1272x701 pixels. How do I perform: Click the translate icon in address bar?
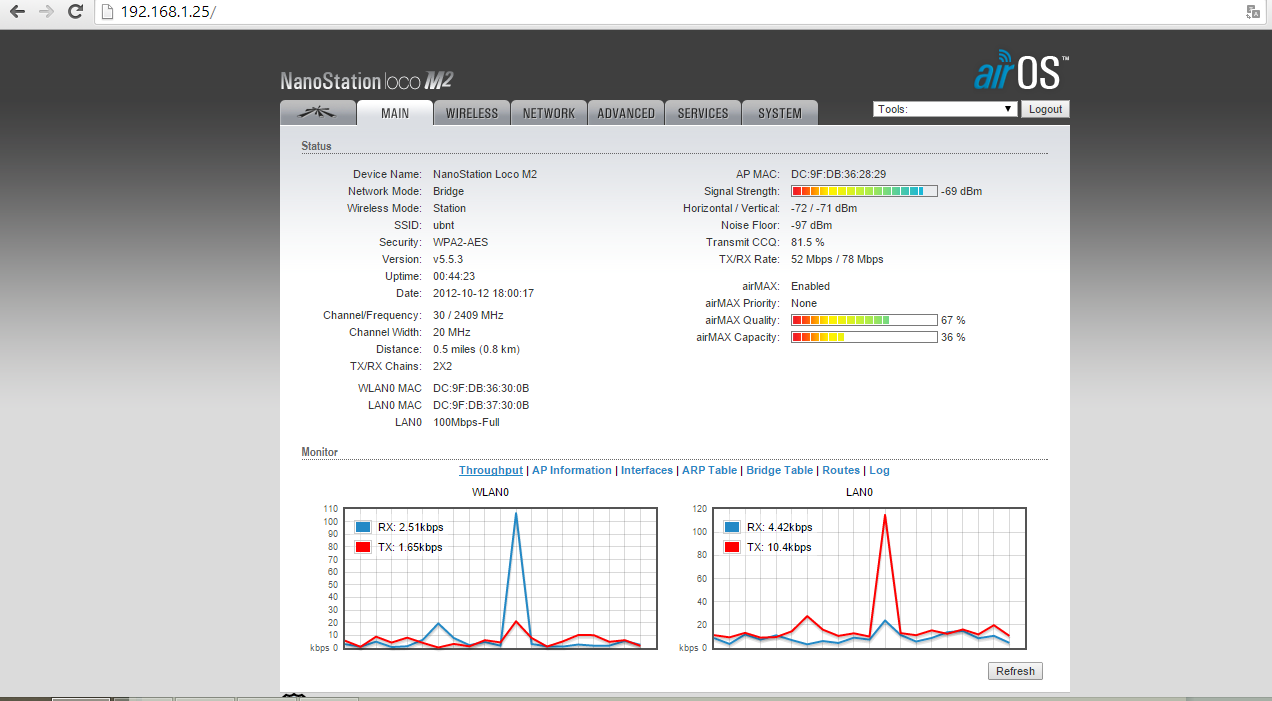pyautogui.click(x=1252, y=12)
